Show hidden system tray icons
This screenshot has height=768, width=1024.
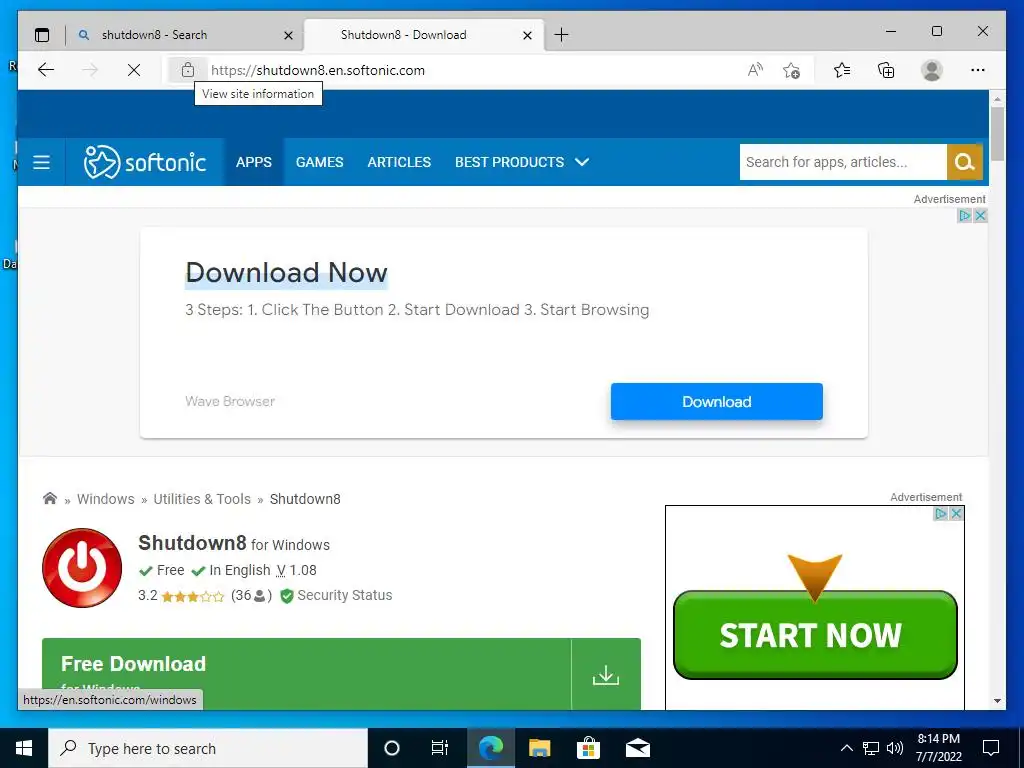click(846, 748)
